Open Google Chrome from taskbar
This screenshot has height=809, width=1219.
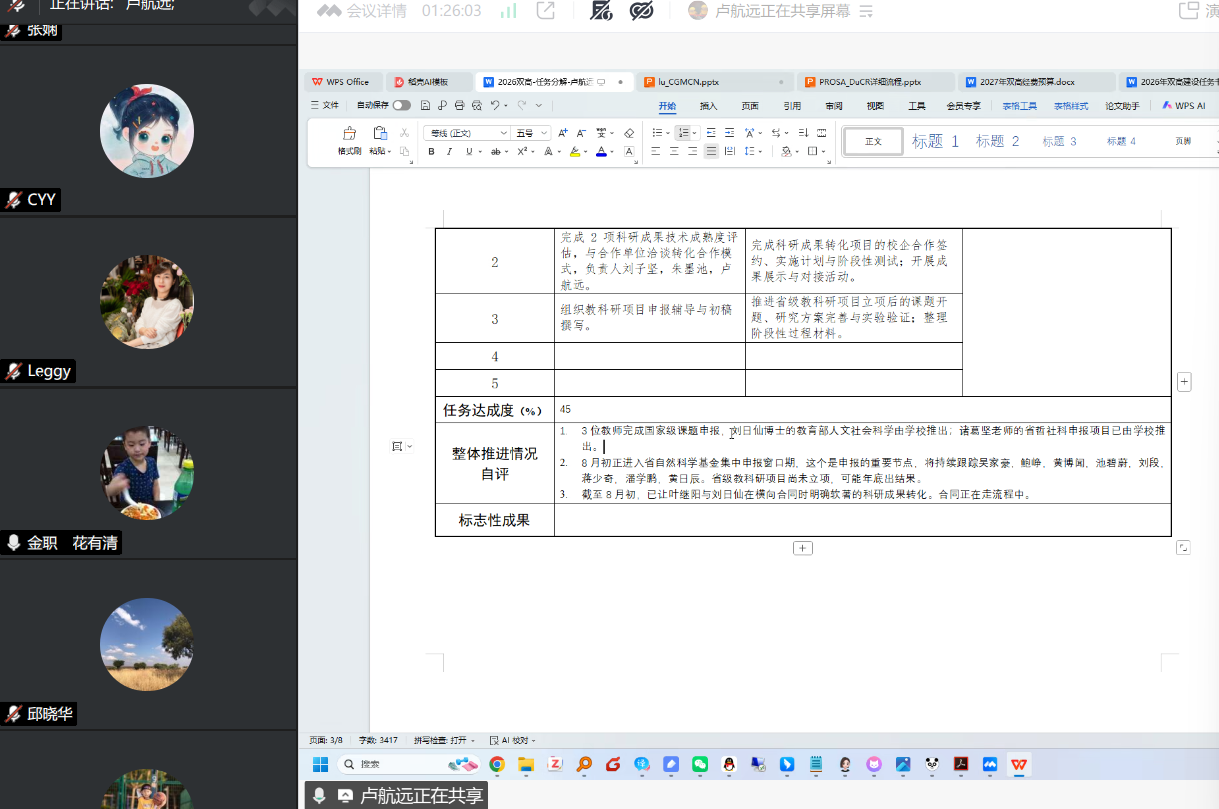497,764
